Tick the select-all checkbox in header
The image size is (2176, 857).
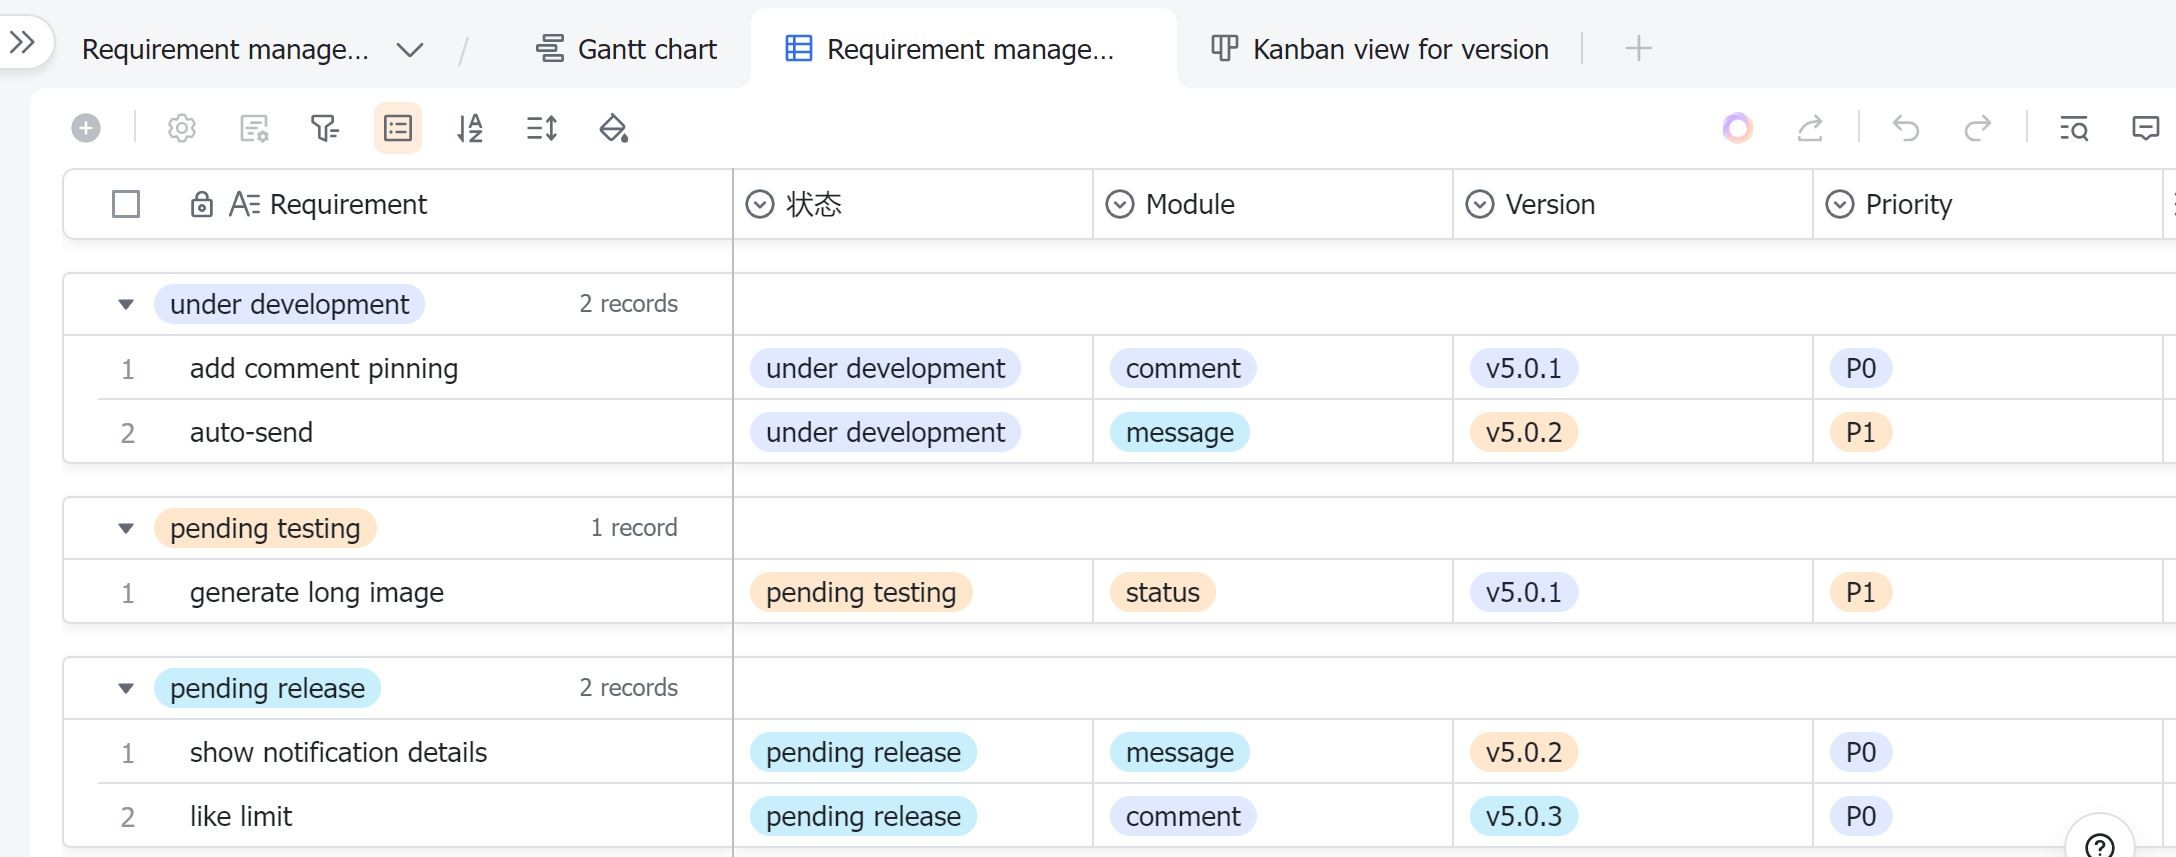coord(126,204)
